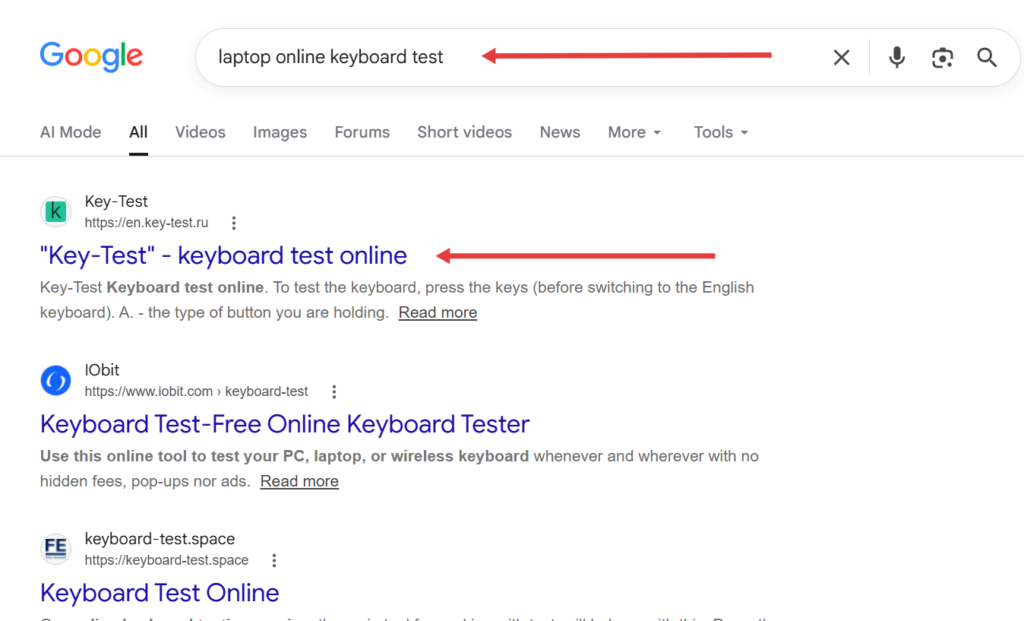Click the iobit.com keyboard-test URL
Screen dimensions: 1024x621
(x=196, y=391)
